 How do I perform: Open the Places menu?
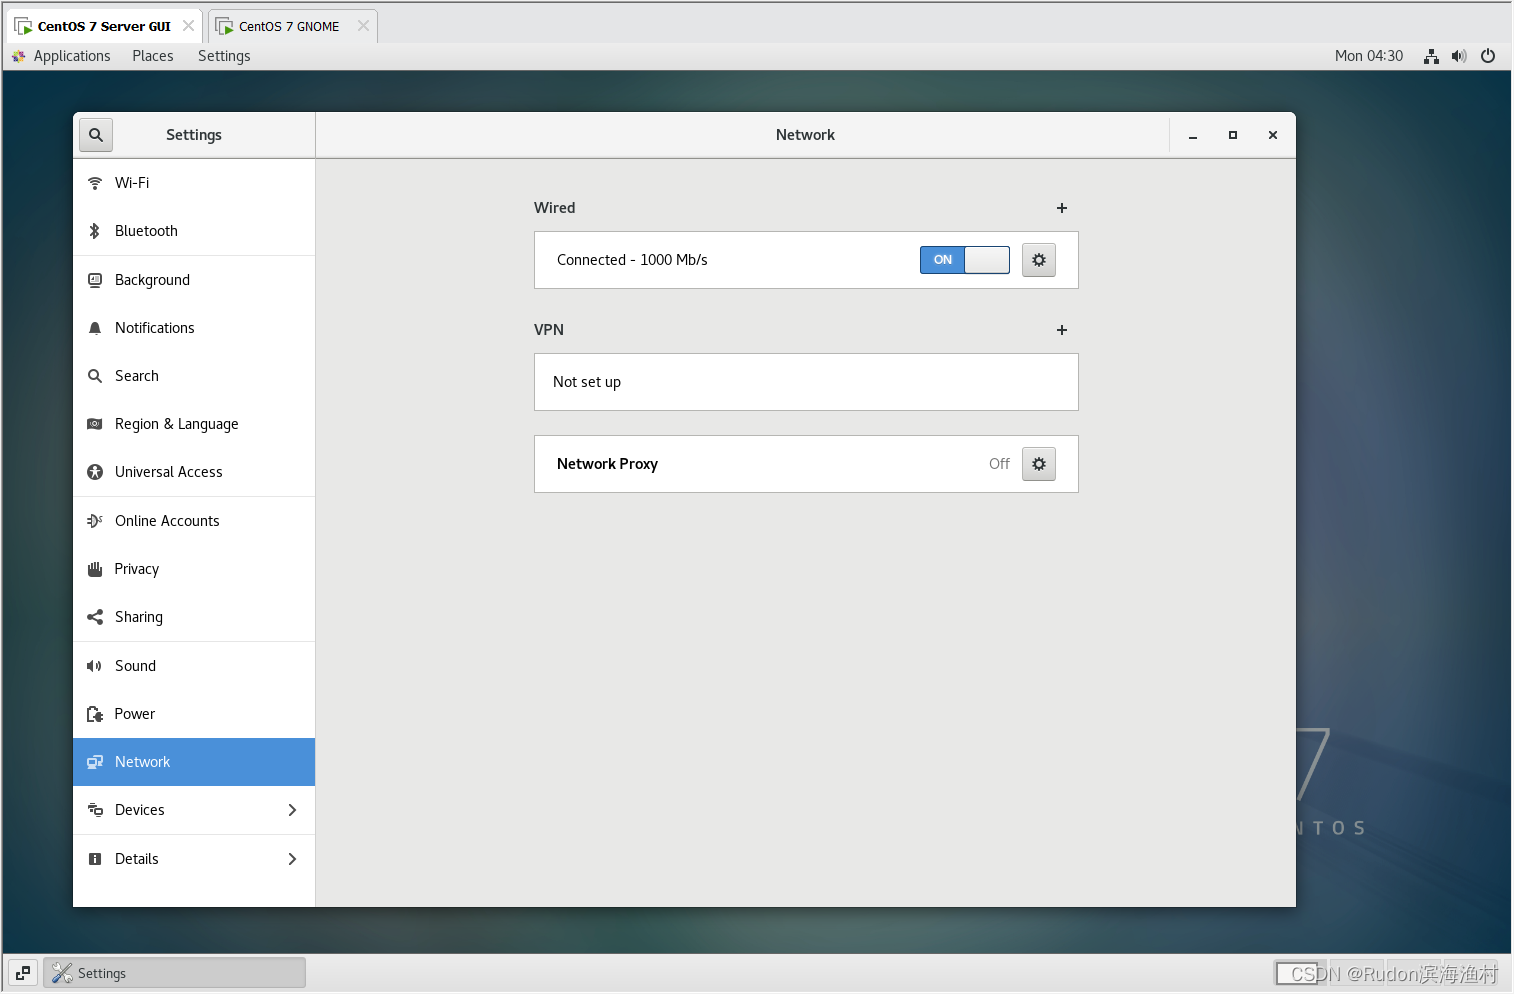click(152, 55)
